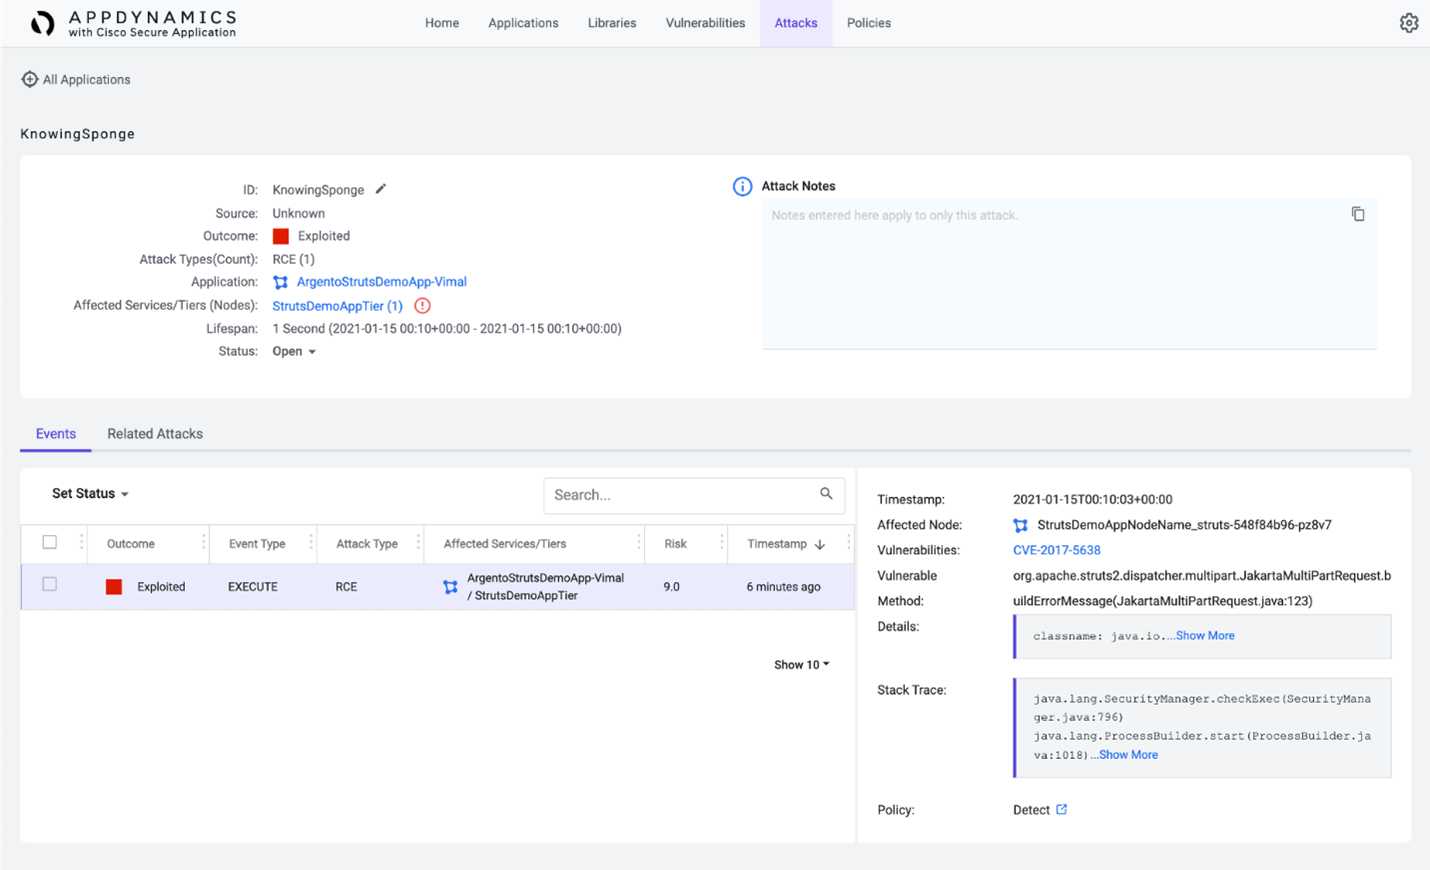Open the ArgentoStrutsDemoApp-Vimal application link

381,282
